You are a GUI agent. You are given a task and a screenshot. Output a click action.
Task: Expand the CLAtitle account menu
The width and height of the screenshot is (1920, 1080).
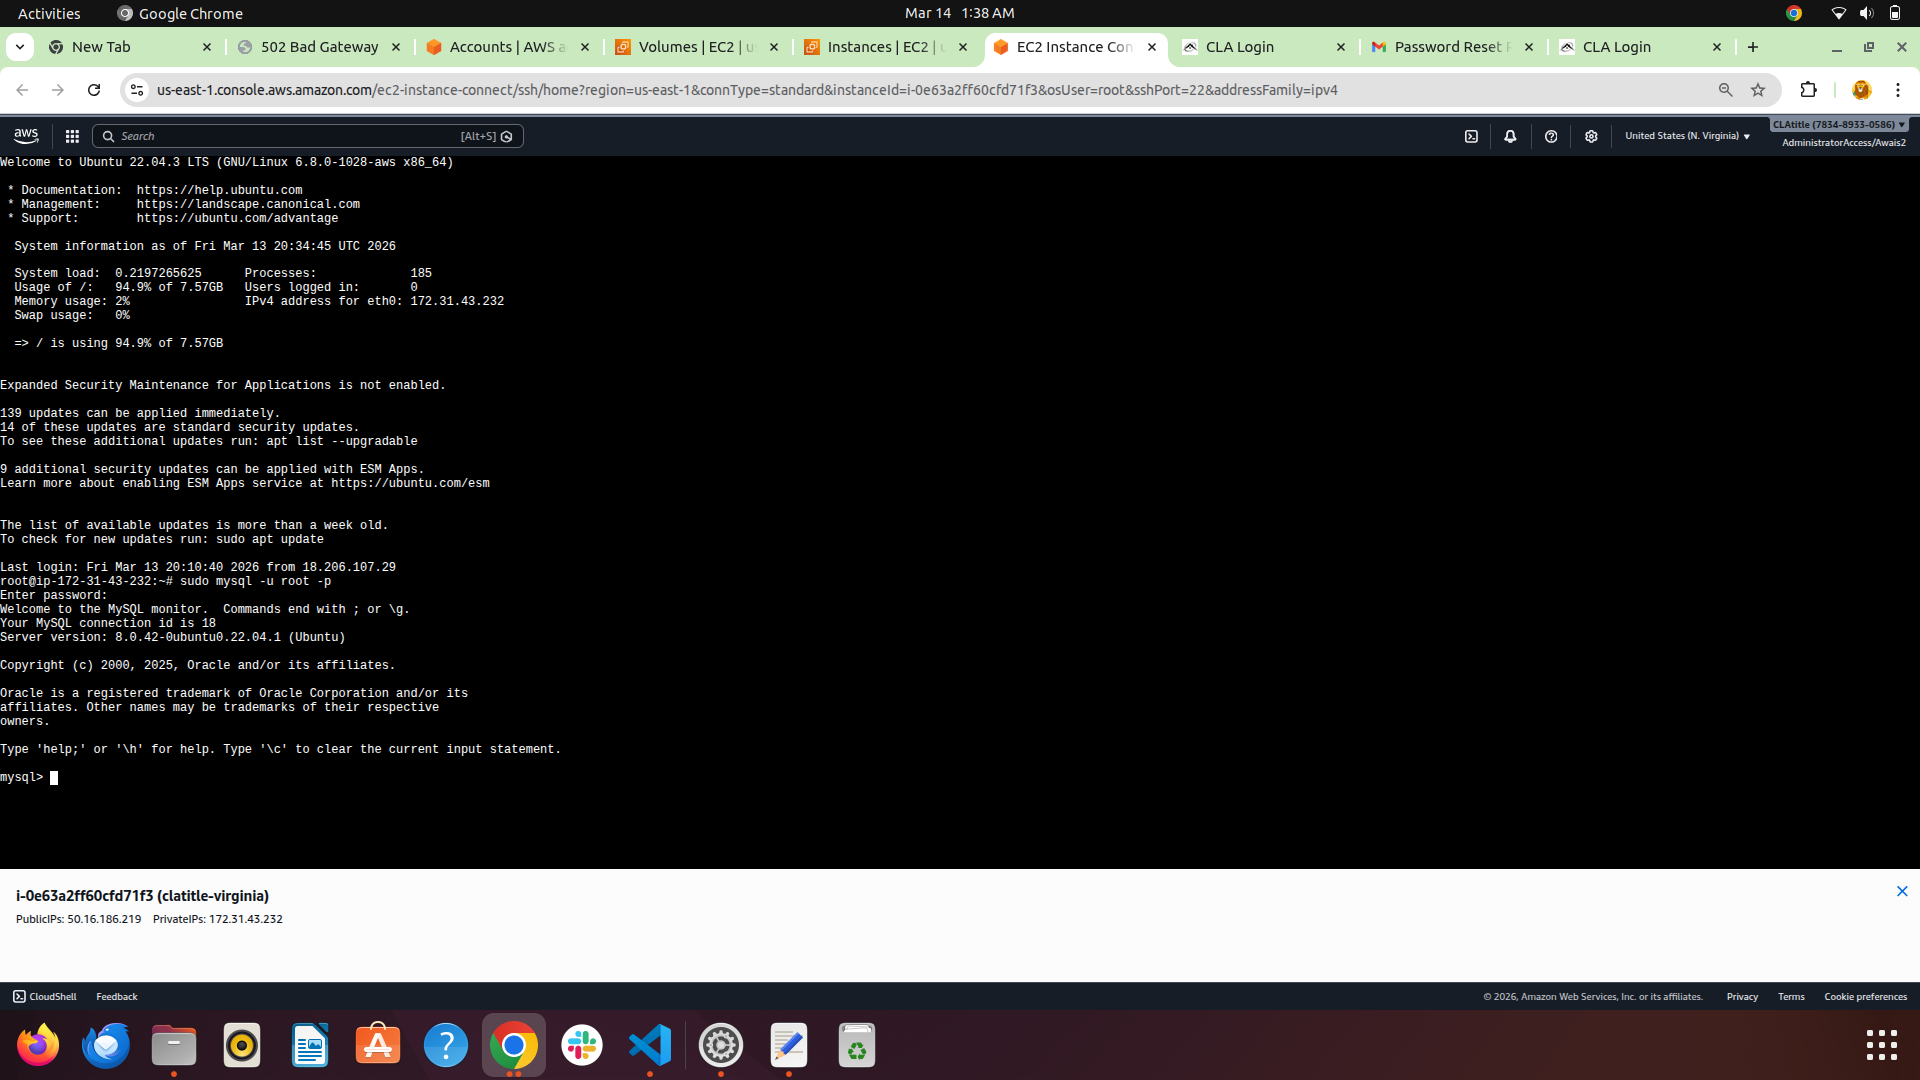[x=1839, y=125]
